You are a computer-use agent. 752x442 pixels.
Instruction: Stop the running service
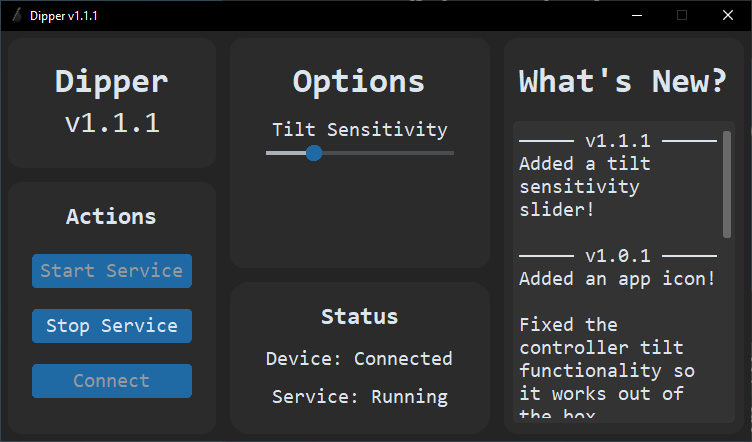coord(112,326)
